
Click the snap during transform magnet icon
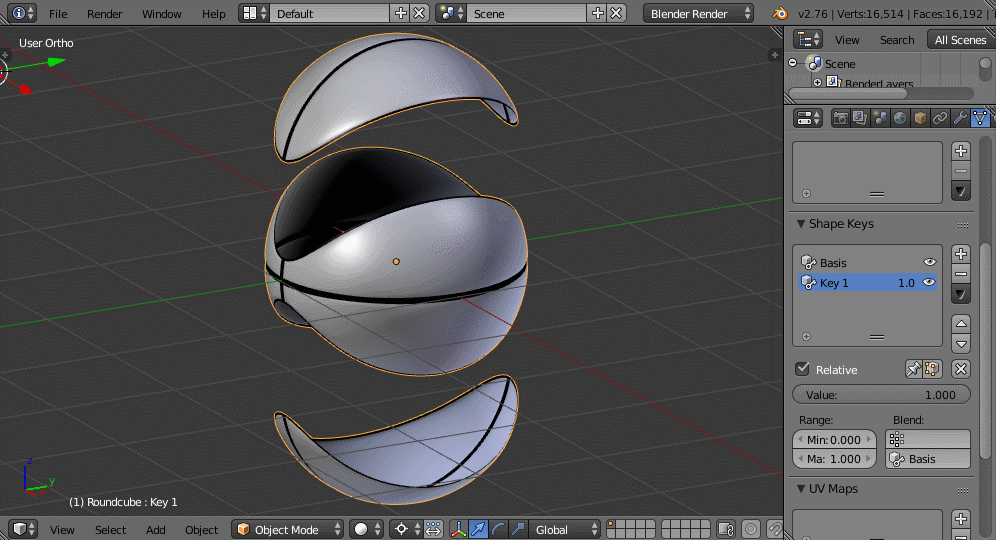click(x=774, y=529)
